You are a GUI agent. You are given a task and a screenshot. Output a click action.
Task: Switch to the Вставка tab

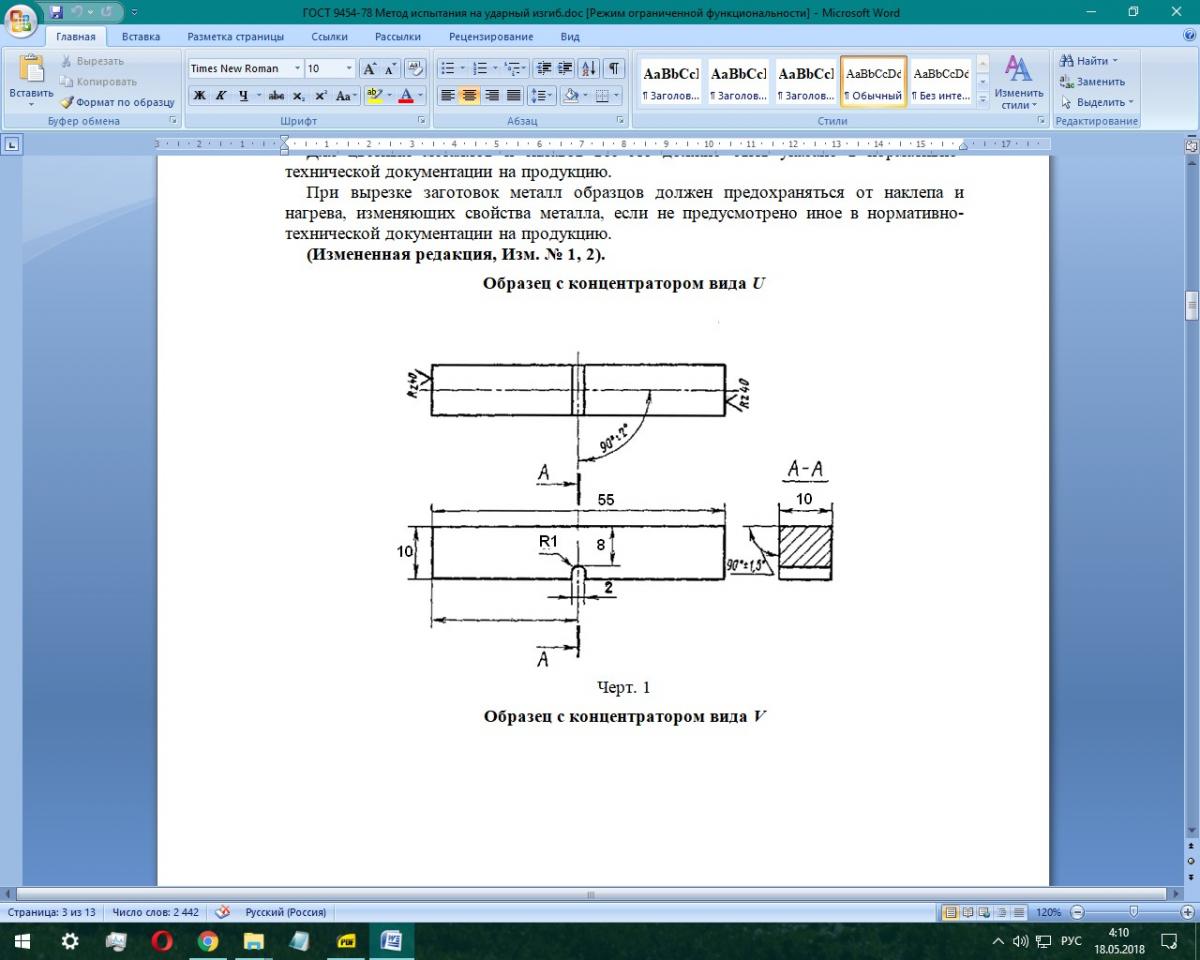tap(141, 37)
